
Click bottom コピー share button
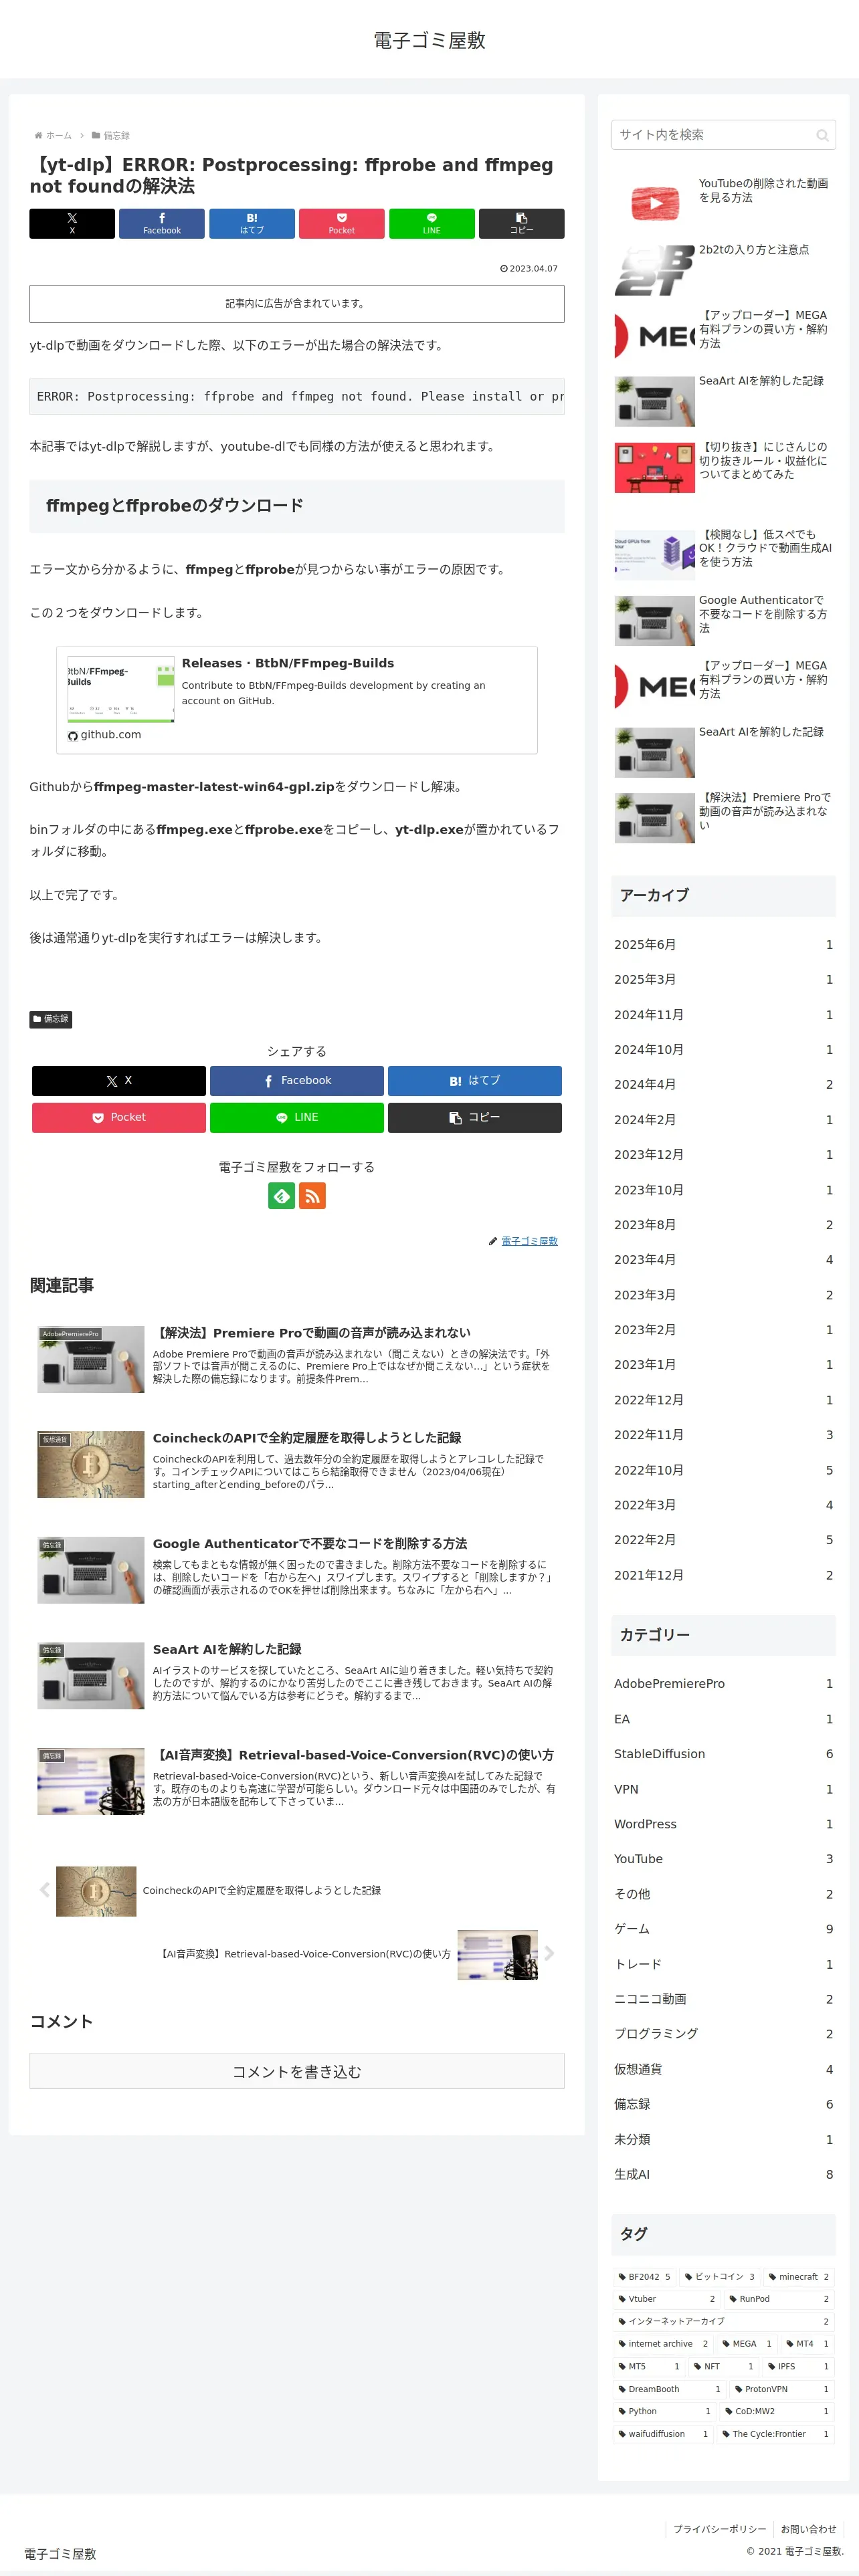[x=475, y=1117]
